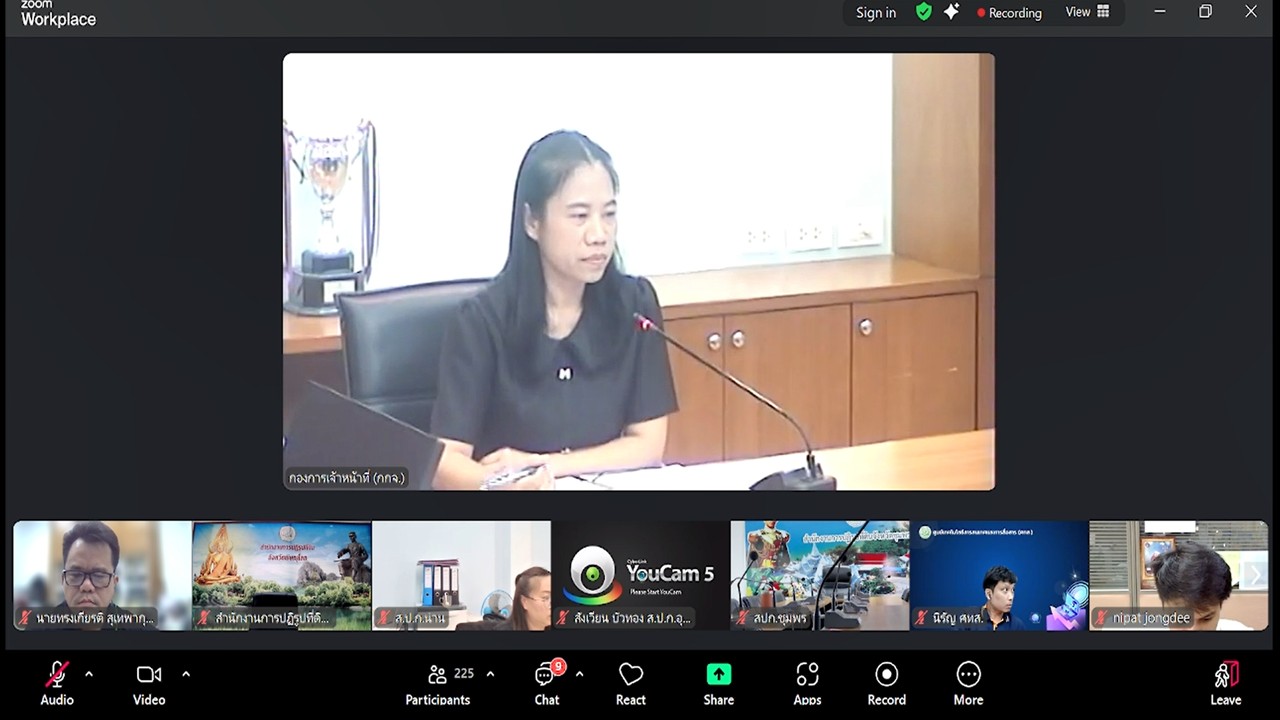Leave the meeting
Screen dimensions: 1280x720
(1225, 683)
